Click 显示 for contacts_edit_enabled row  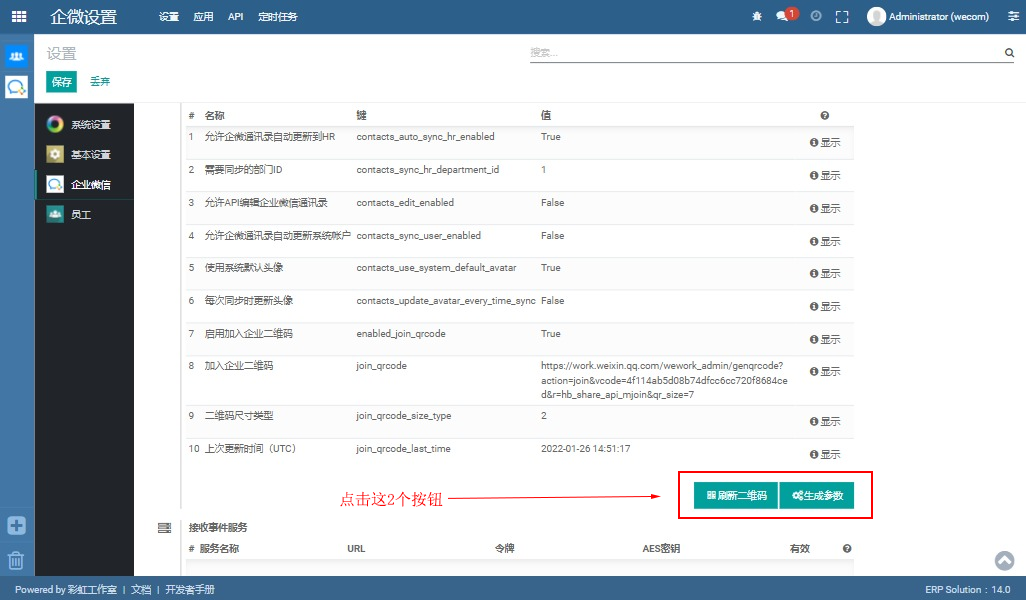(825, 208)
